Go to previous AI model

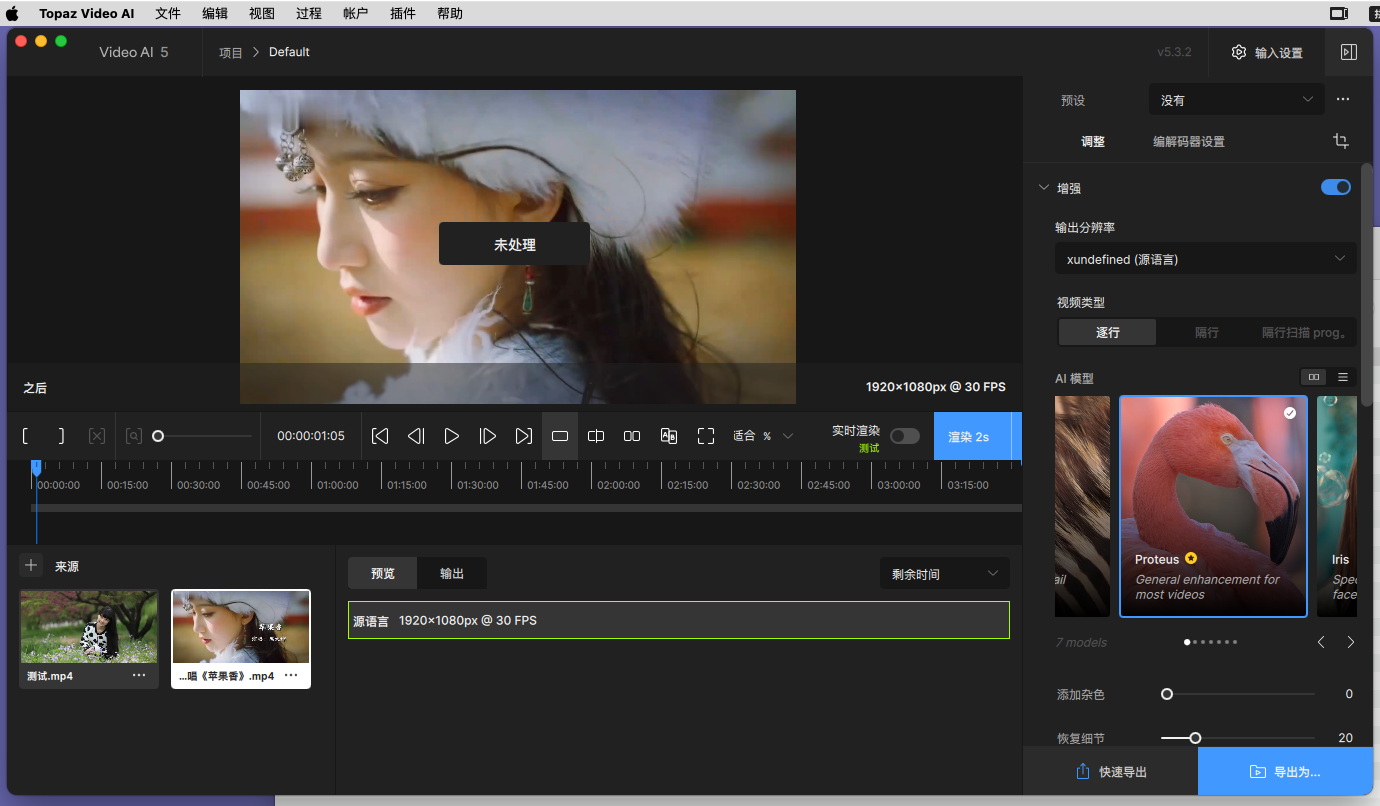click(x=1321, y=642)
